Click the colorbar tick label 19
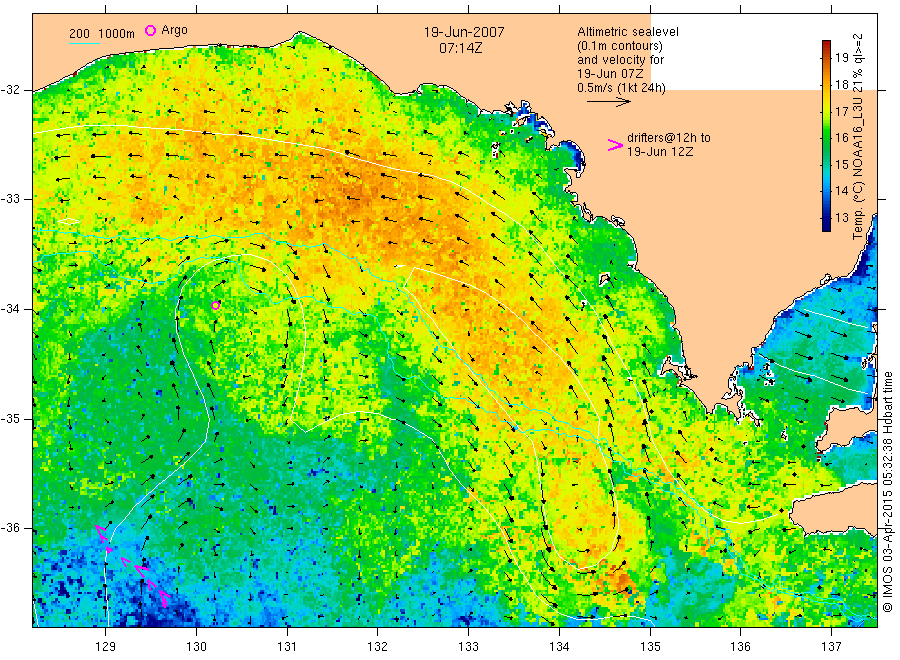Viewport: 900px width, 660px height. (841, 57)
